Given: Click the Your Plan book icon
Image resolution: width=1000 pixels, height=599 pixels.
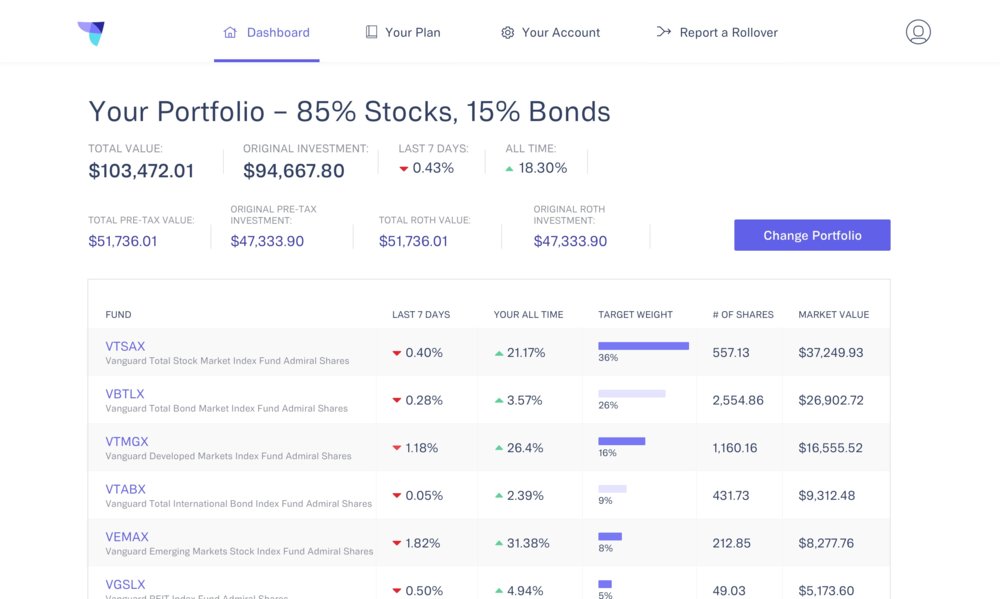Looking at the screenshot, I should click(372, 33).
